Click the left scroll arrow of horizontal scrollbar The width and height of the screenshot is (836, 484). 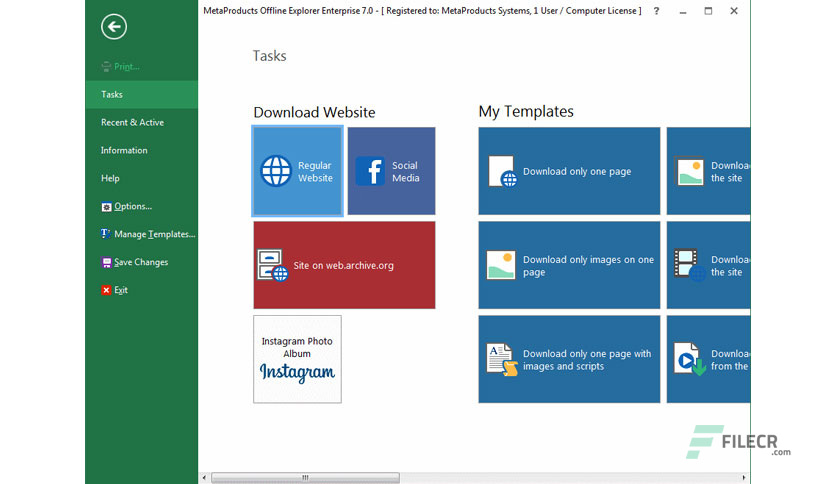(204, 478)
